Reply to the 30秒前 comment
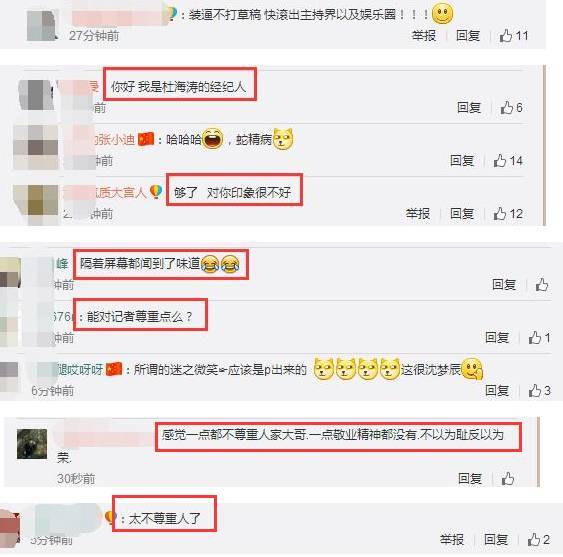This screenshot has height=557, width=563. click(470, 478)
